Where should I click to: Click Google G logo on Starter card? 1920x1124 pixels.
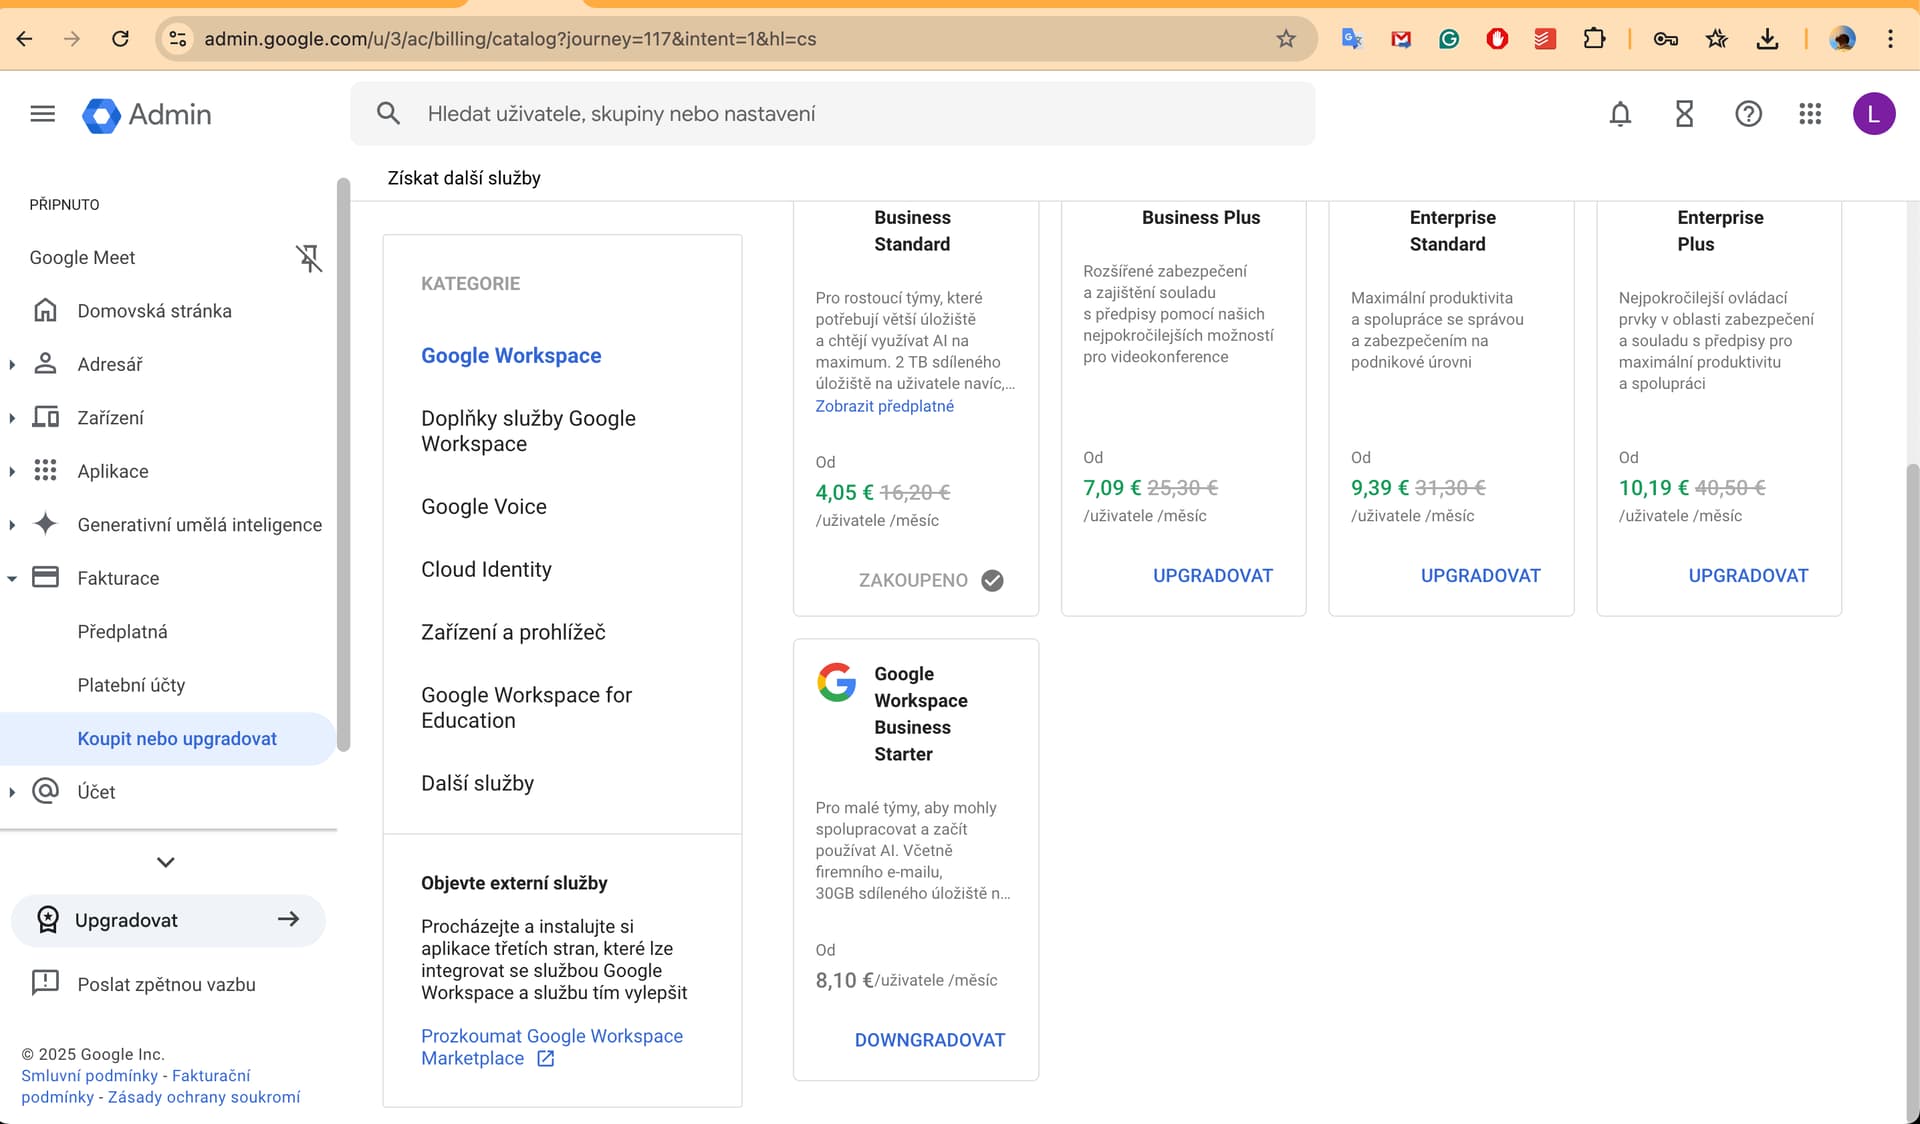pyautogui.click(x=837, y=682)
